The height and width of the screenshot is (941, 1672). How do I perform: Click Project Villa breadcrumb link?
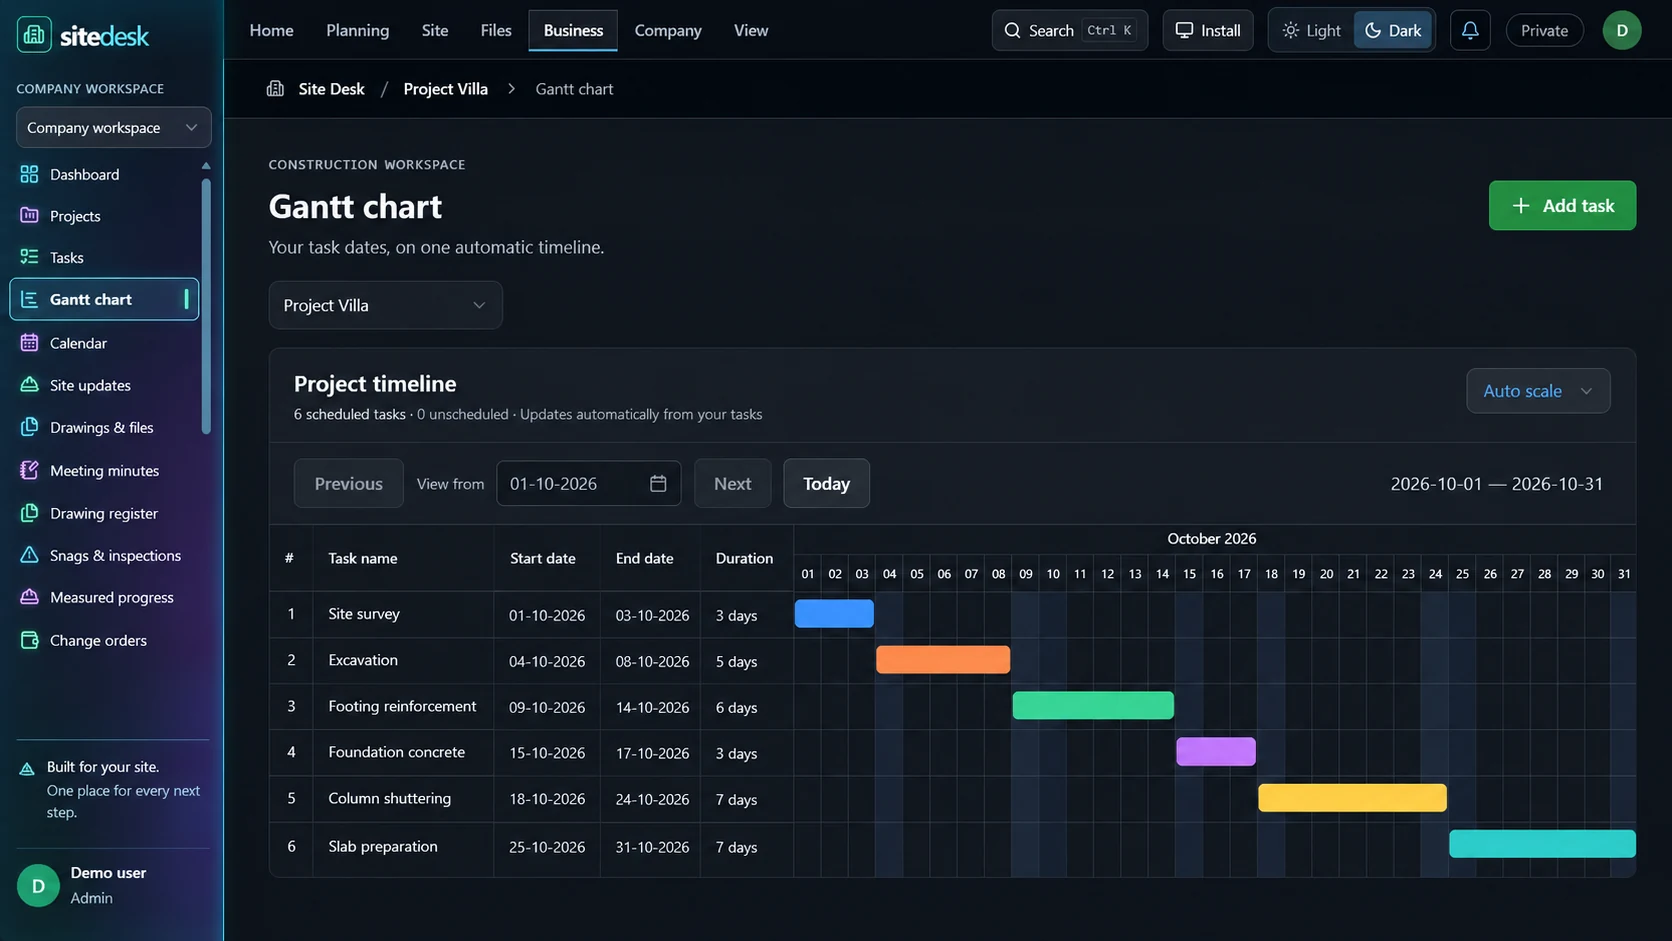pyautogui.click(x=445, y=89)
